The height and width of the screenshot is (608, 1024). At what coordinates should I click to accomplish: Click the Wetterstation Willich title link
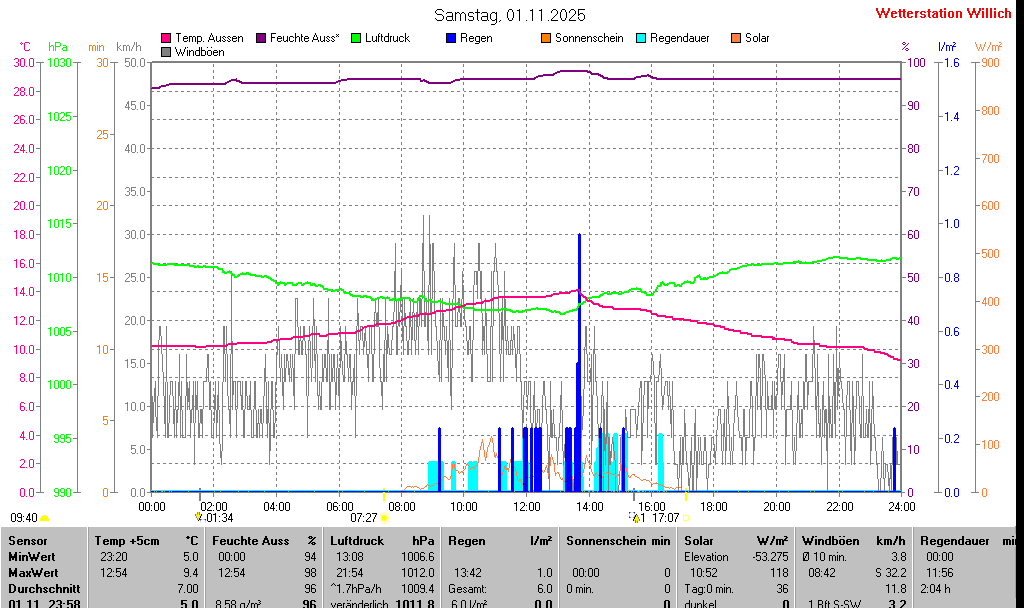coord(943,13)
